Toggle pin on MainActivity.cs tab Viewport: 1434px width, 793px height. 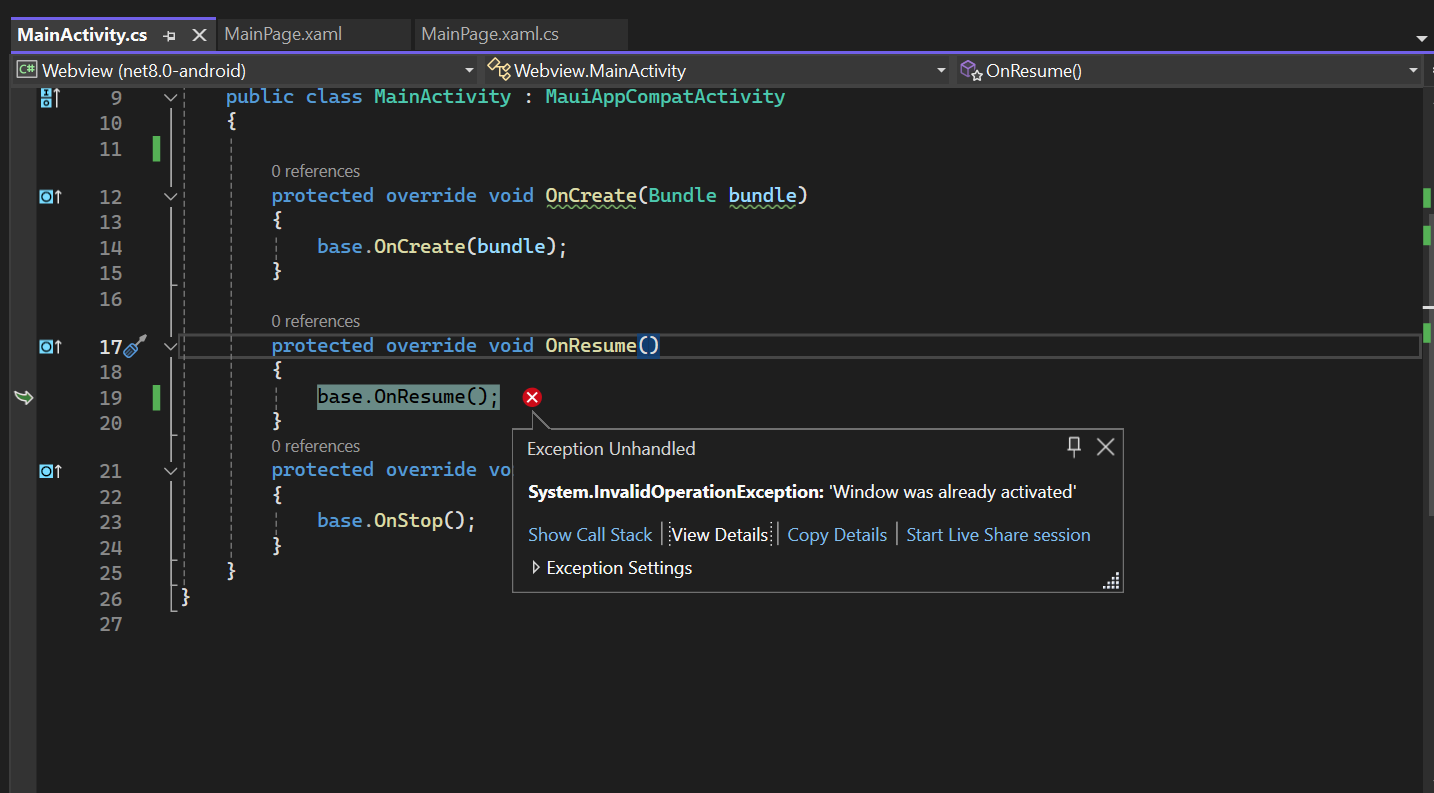[170, 35]
